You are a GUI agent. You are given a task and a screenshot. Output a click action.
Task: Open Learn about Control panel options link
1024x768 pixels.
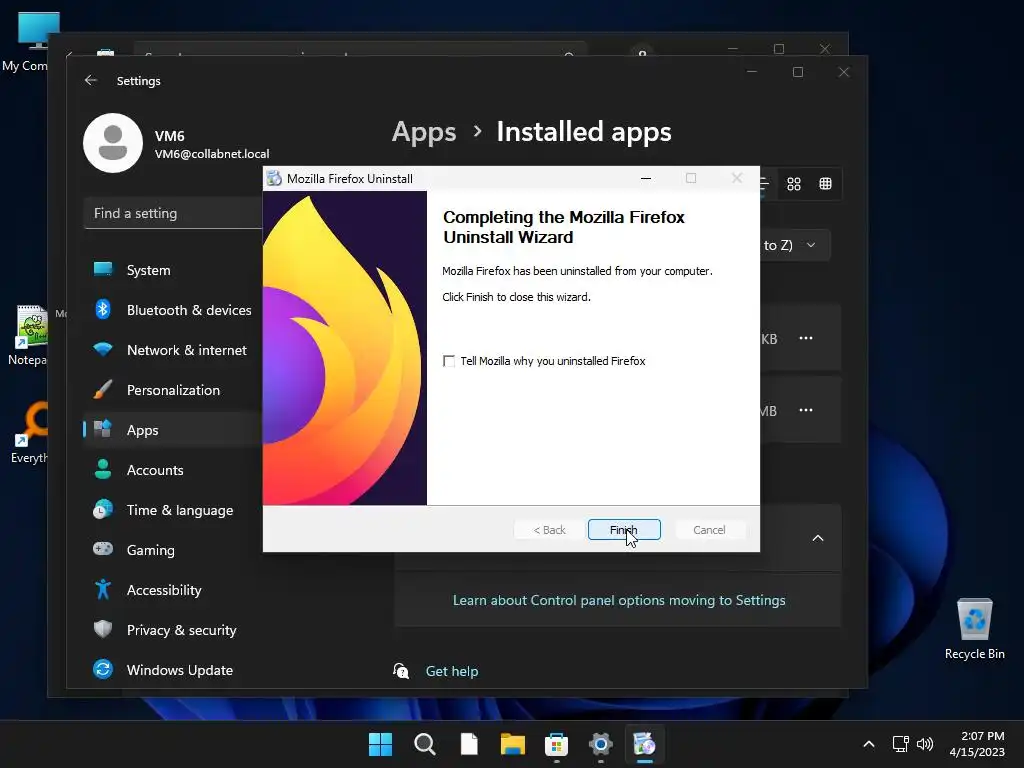619,600
